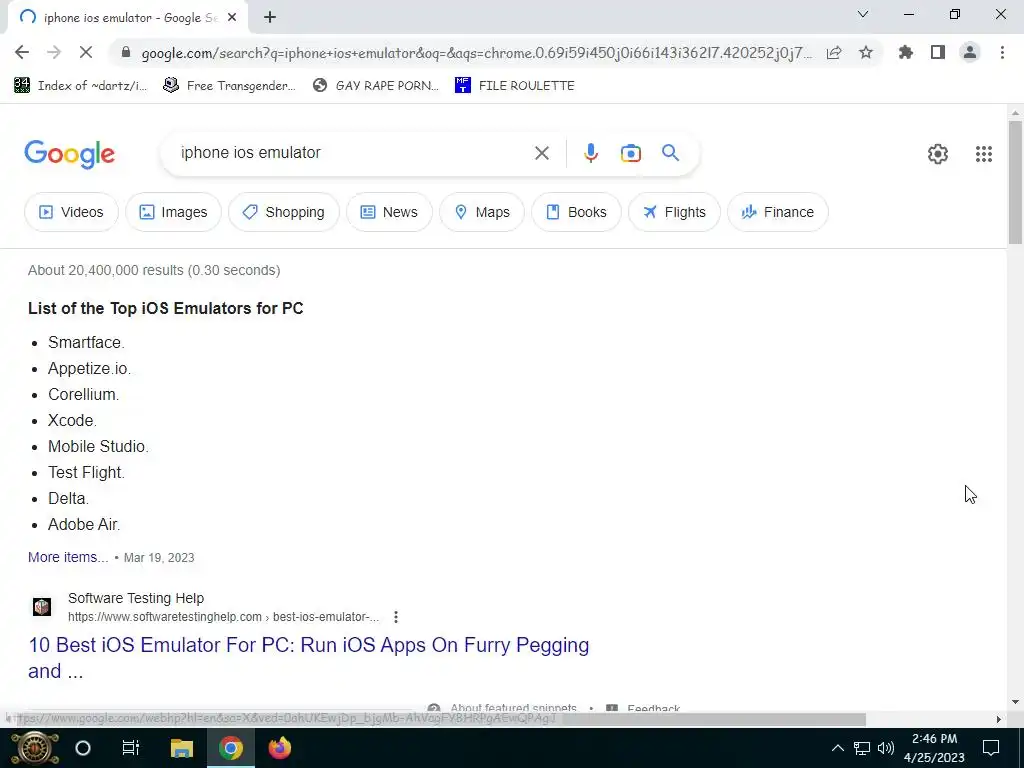Start voice search with the microphone
The image size is (1024, 768).
coord(590,153)
